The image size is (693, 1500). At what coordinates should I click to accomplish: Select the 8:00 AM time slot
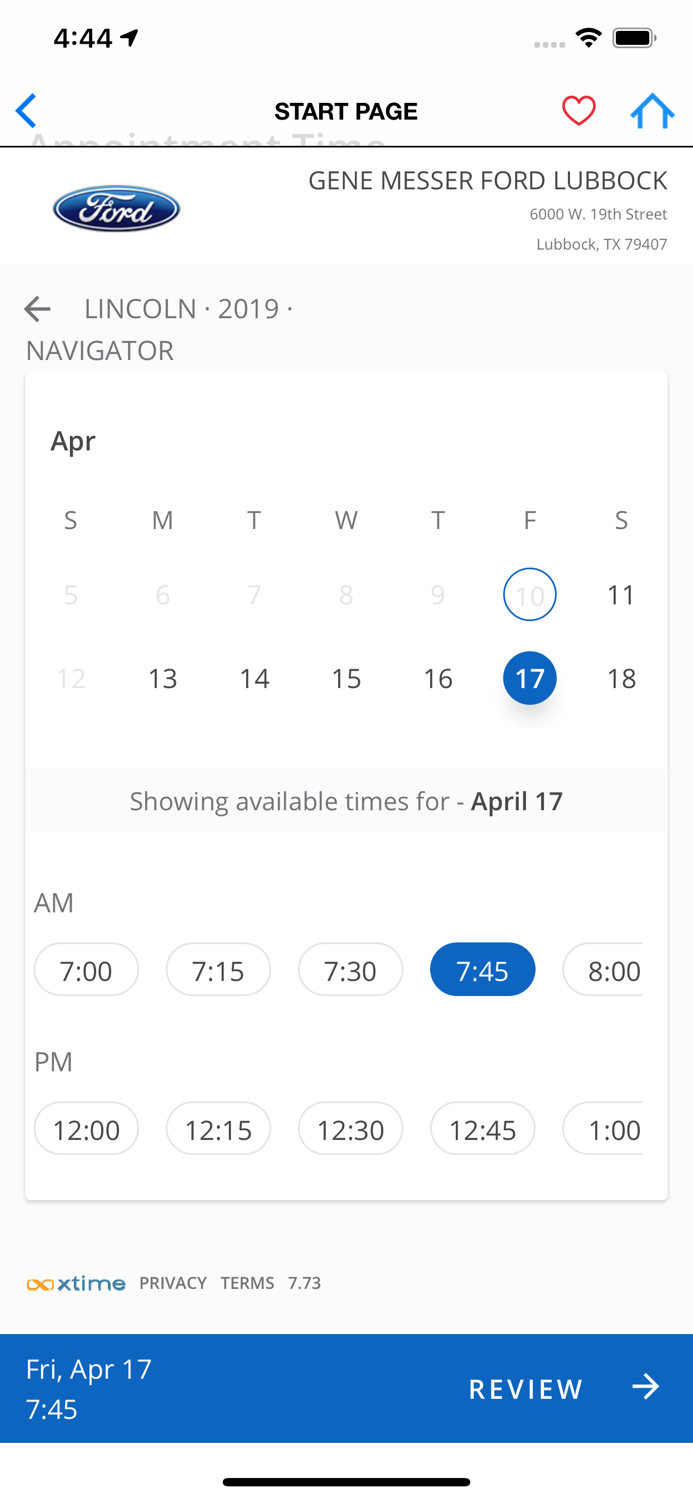click(x=603, y=969)
